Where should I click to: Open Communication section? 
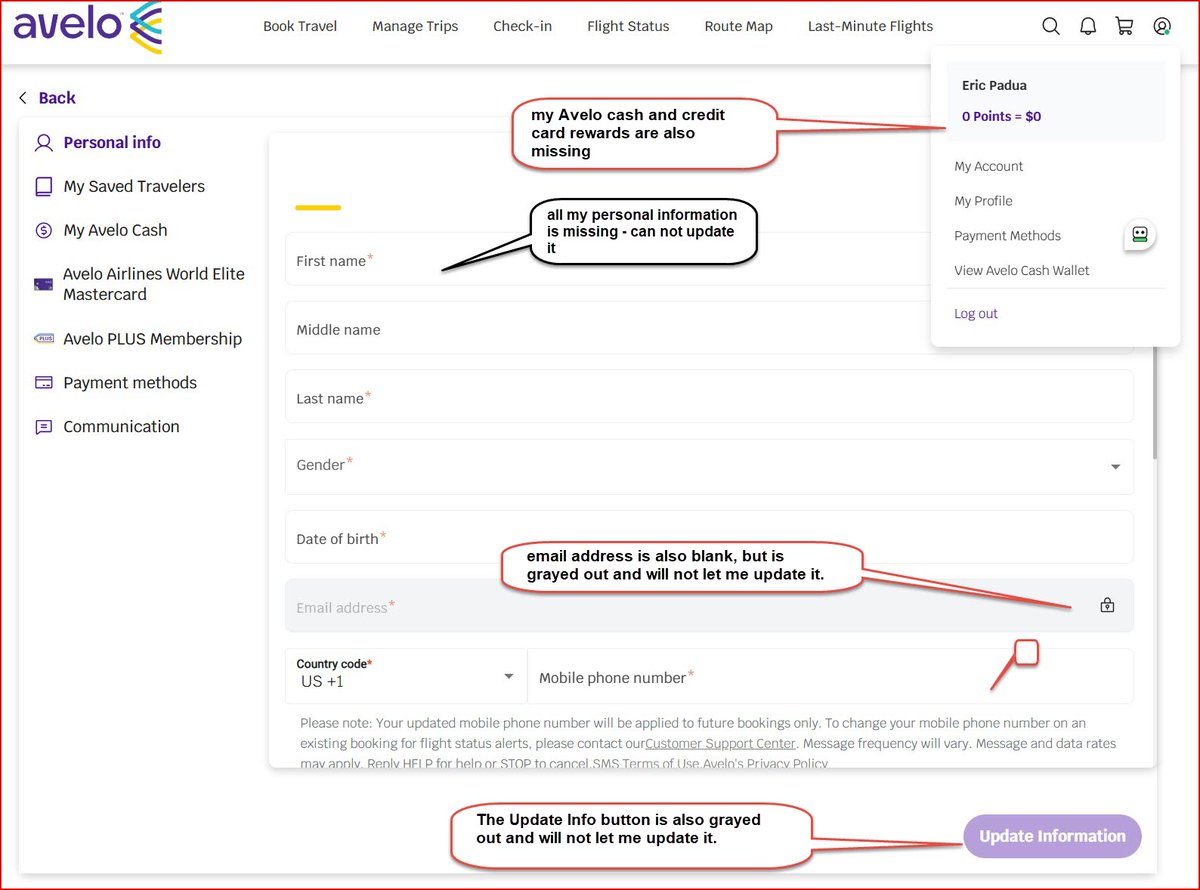pos(121,427)
